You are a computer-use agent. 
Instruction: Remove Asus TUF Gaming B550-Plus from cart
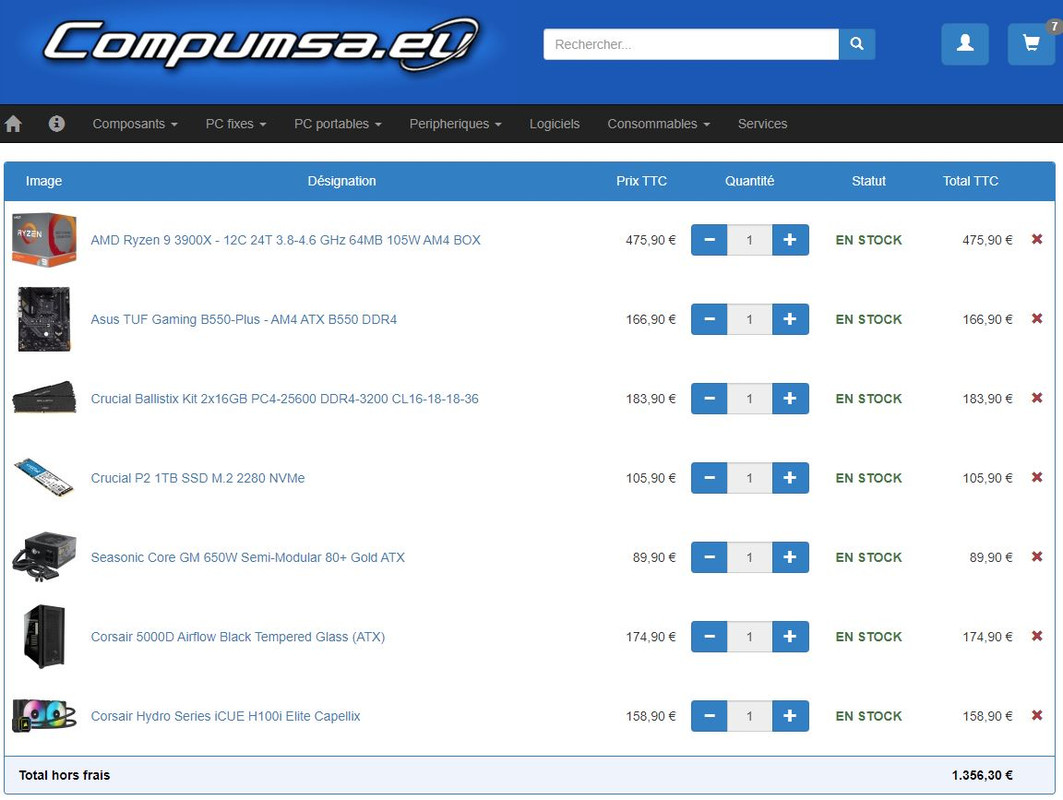1037,319
